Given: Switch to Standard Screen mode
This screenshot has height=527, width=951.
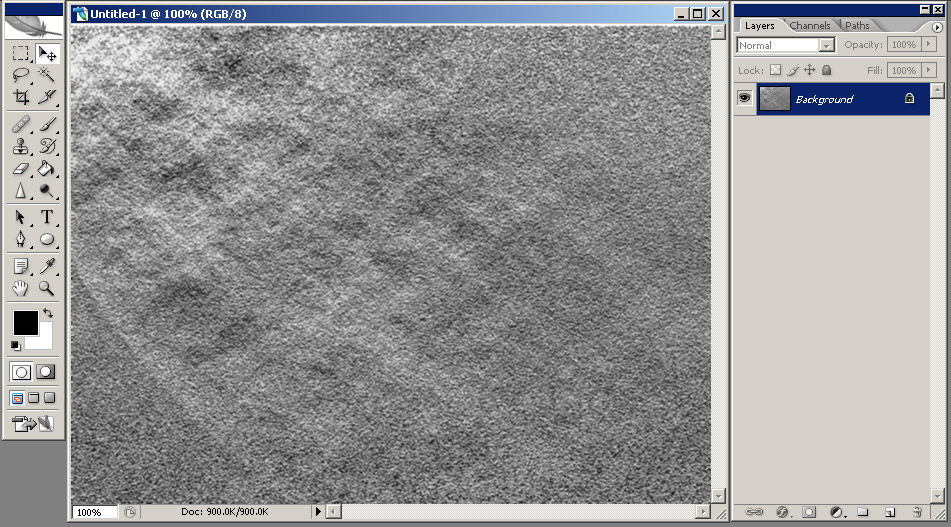Looking at the screenshot, I should pyautogui.click(x=18, y=398).
